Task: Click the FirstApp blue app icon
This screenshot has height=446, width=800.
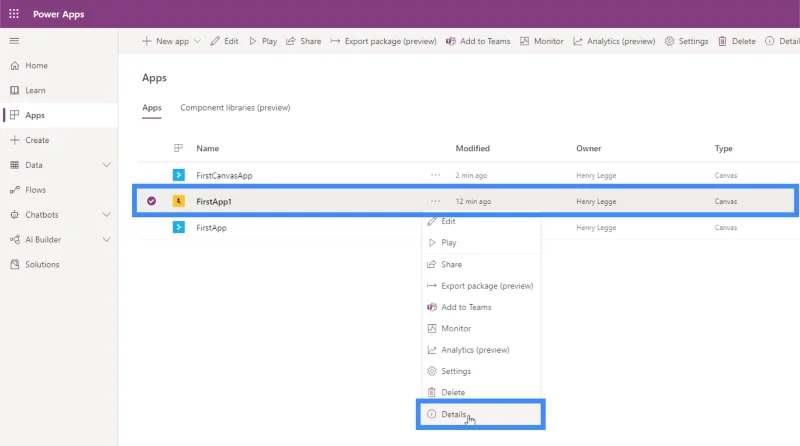Action: pyautogui.click(x=179, y=227)
